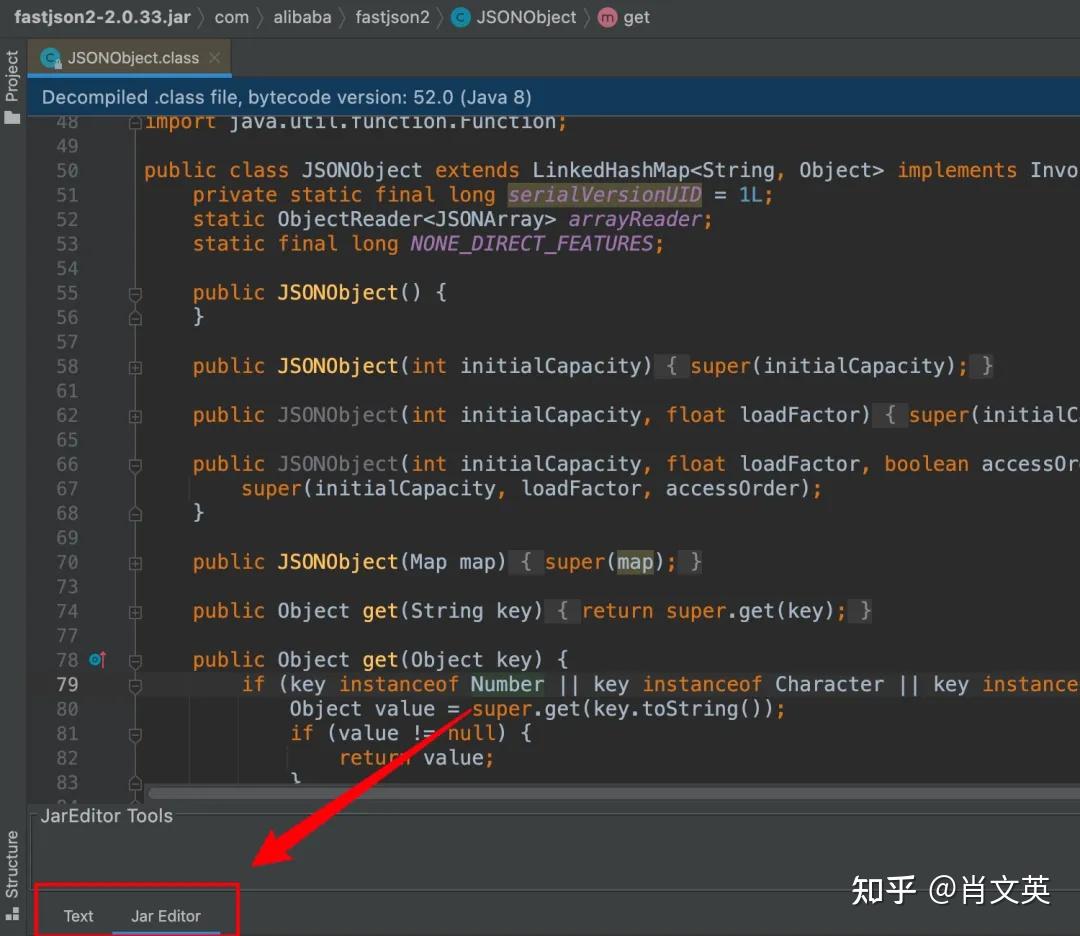Image resolution: width=1080 pixels, height=936 pixels.
Task: Switch to the Jar Editor tab
Action: coord(165,915)
